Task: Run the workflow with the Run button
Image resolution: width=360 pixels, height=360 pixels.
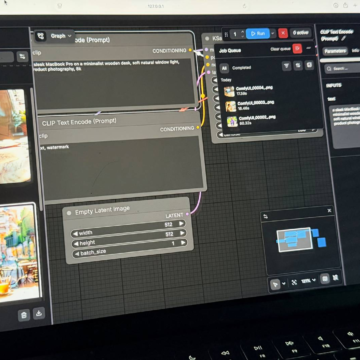Action: coord(258,34)
